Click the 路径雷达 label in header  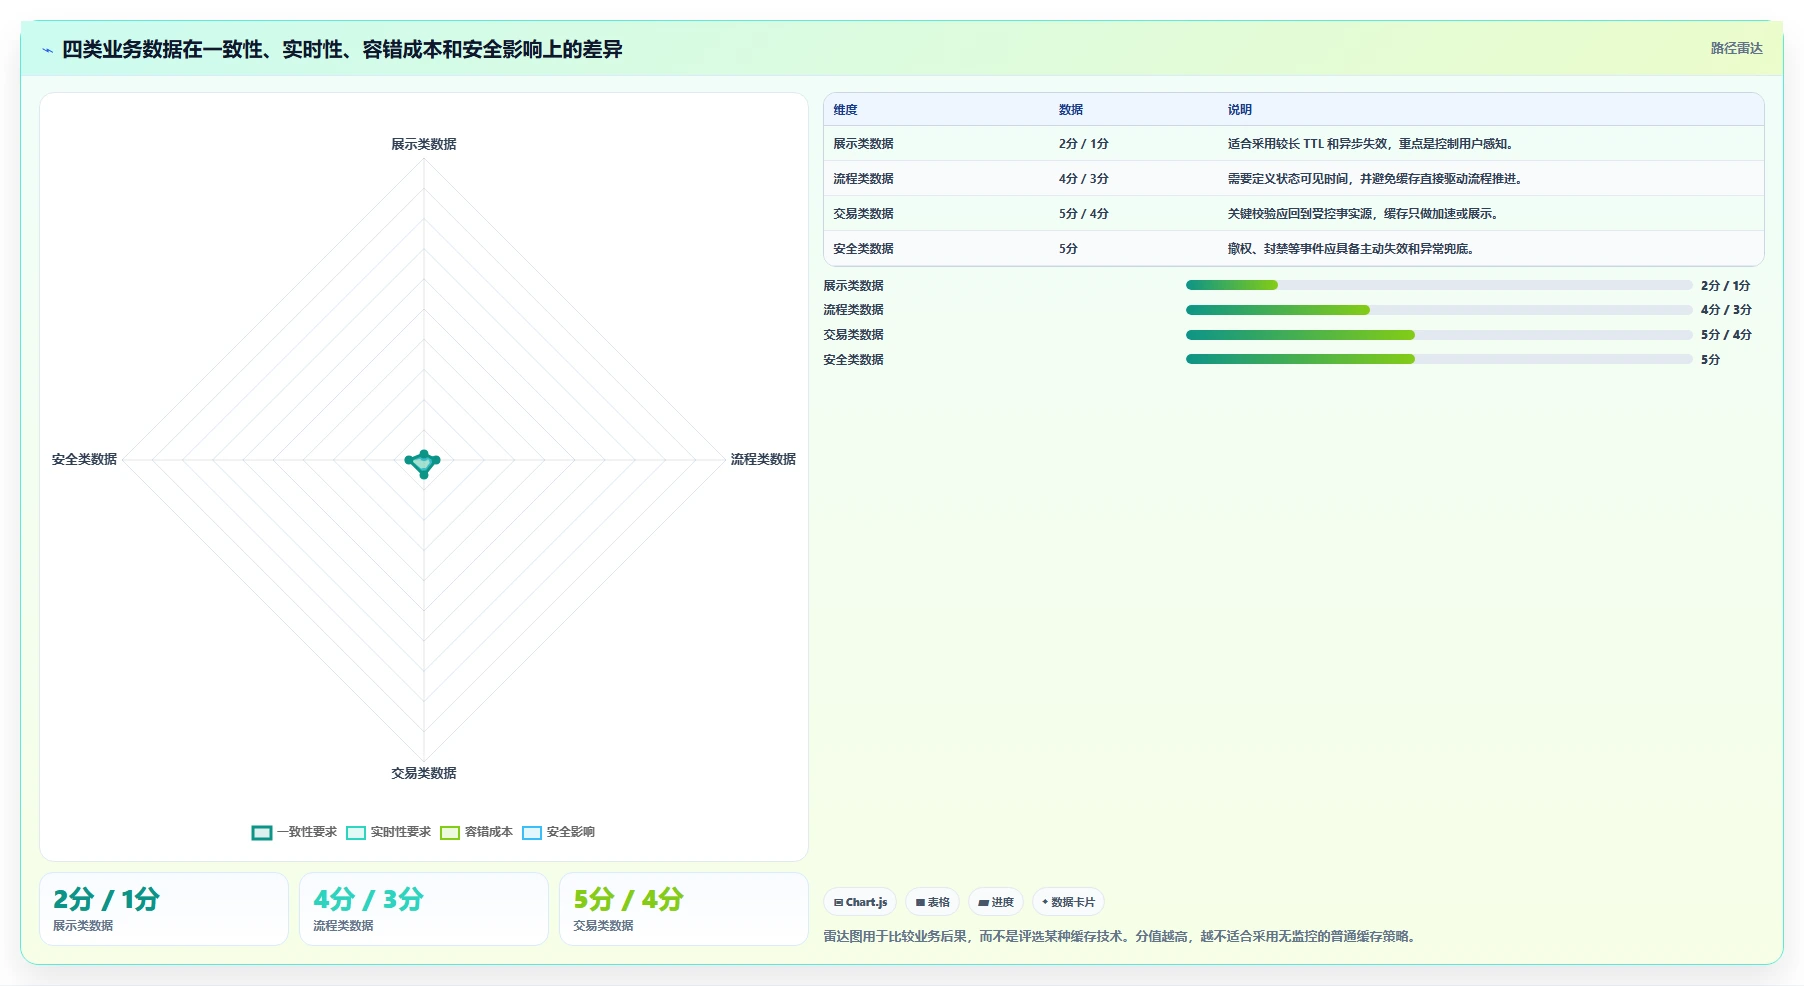1736,48
